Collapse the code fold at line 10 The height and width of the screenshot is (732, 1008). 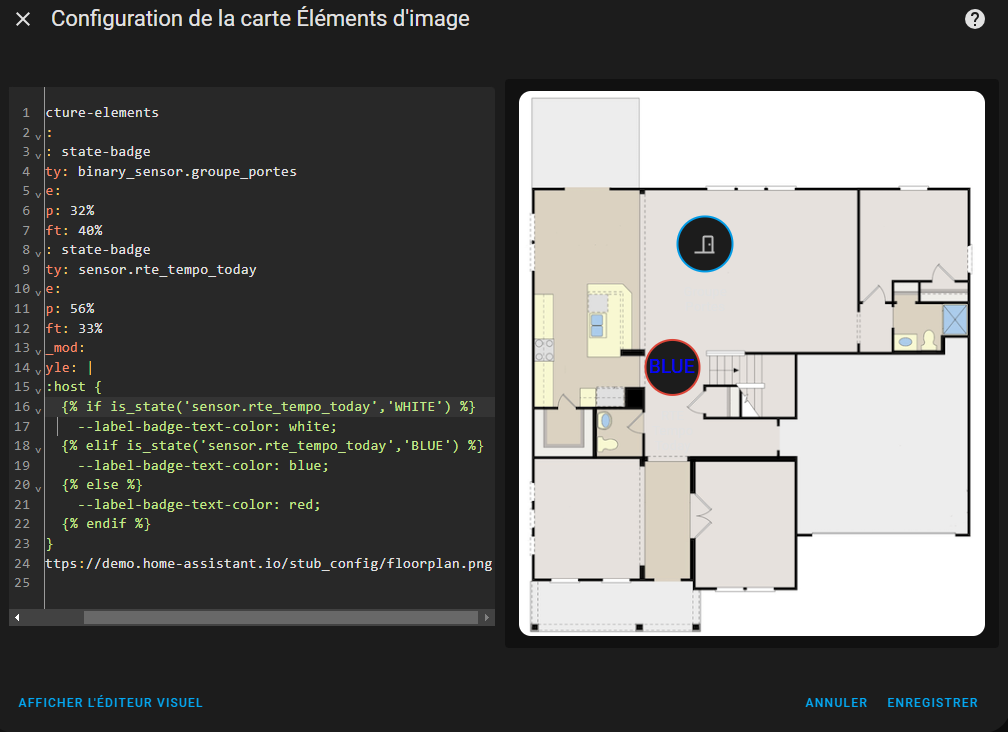pyautogui.click(x=38, y=292)
